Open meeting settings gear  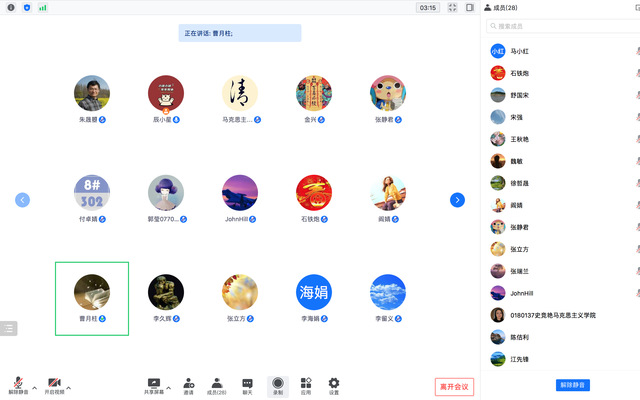coord(334,385)
